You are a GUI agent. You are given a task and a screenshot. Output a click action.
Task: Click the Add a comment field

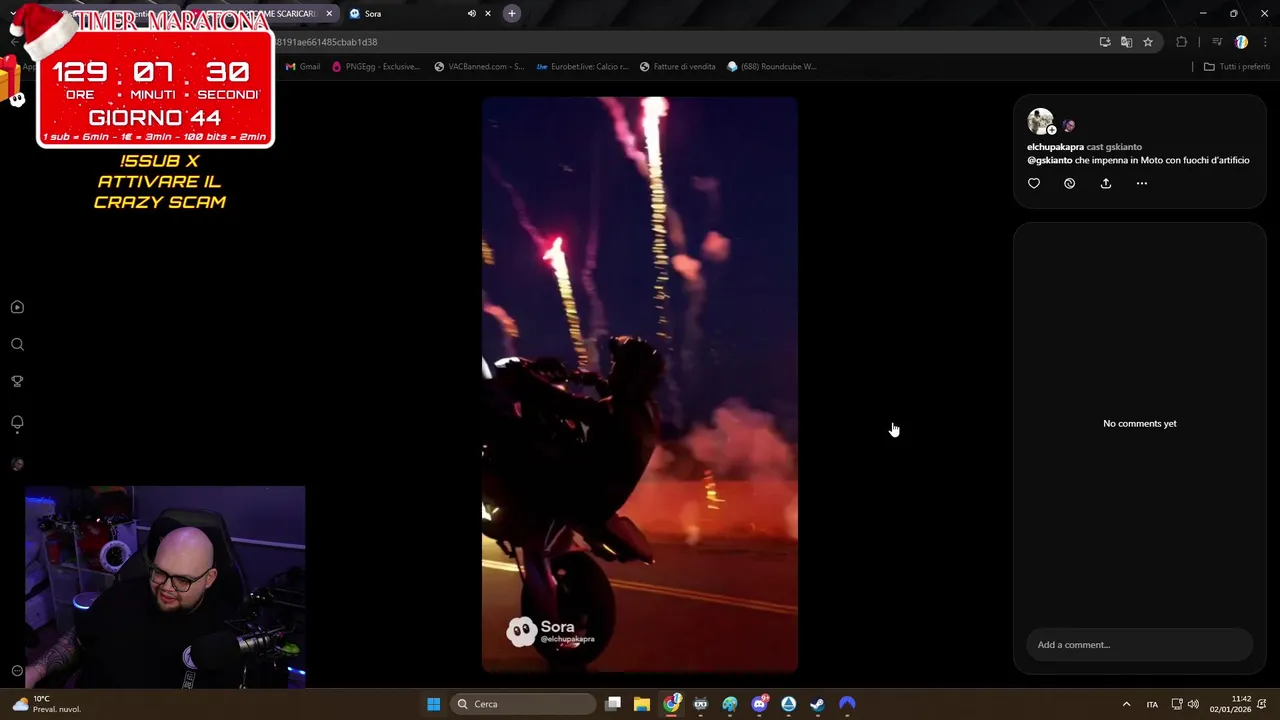[1140, 645]
